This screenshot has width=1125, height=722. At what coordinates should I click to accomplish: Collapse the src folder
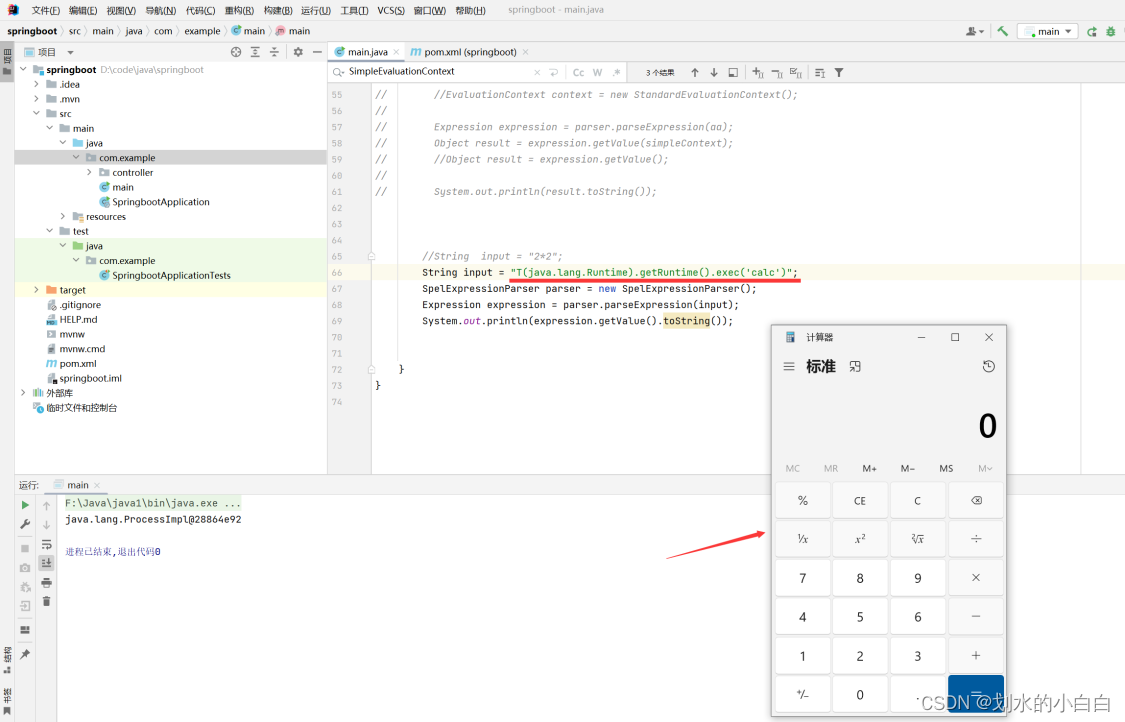pos(37,113)
